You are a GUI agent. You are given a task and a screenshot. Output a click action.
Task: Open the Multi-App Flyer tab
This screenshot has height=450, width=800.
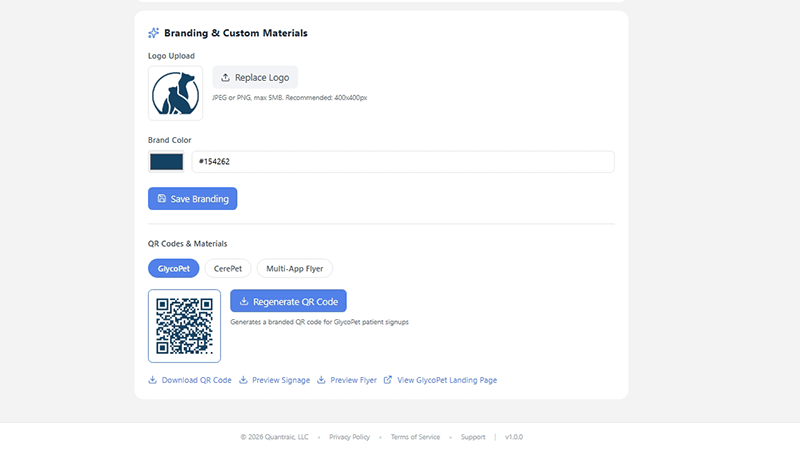point(294,268)
